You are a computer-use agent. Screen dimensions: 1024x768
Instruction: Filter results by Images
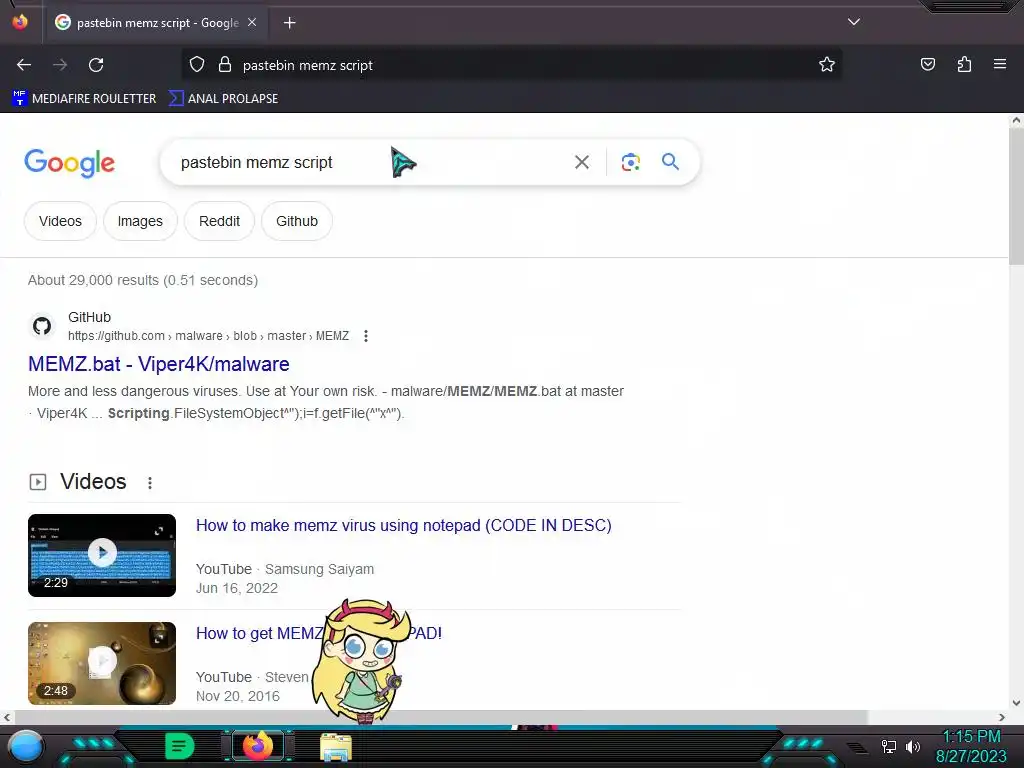(x=140, y=221)
